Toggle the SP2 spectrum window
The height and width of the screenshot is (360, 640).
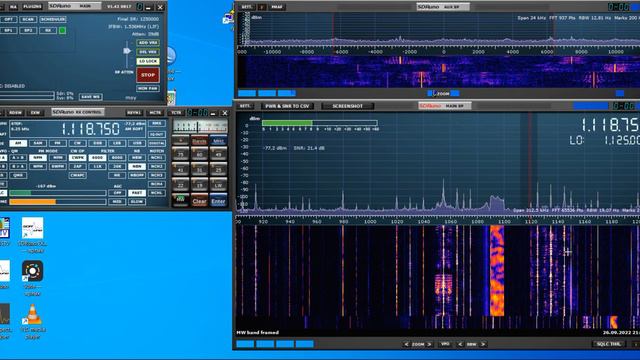point(28,30)
